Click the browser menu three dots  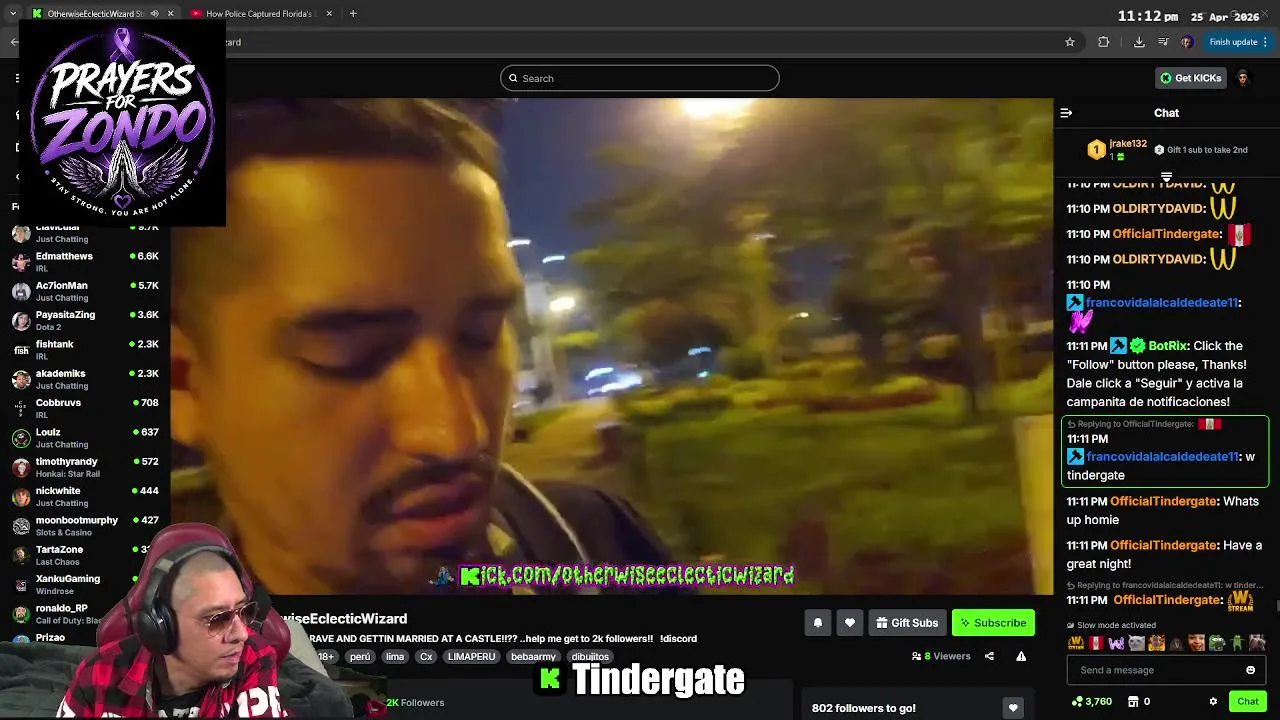click(1265, 42)
